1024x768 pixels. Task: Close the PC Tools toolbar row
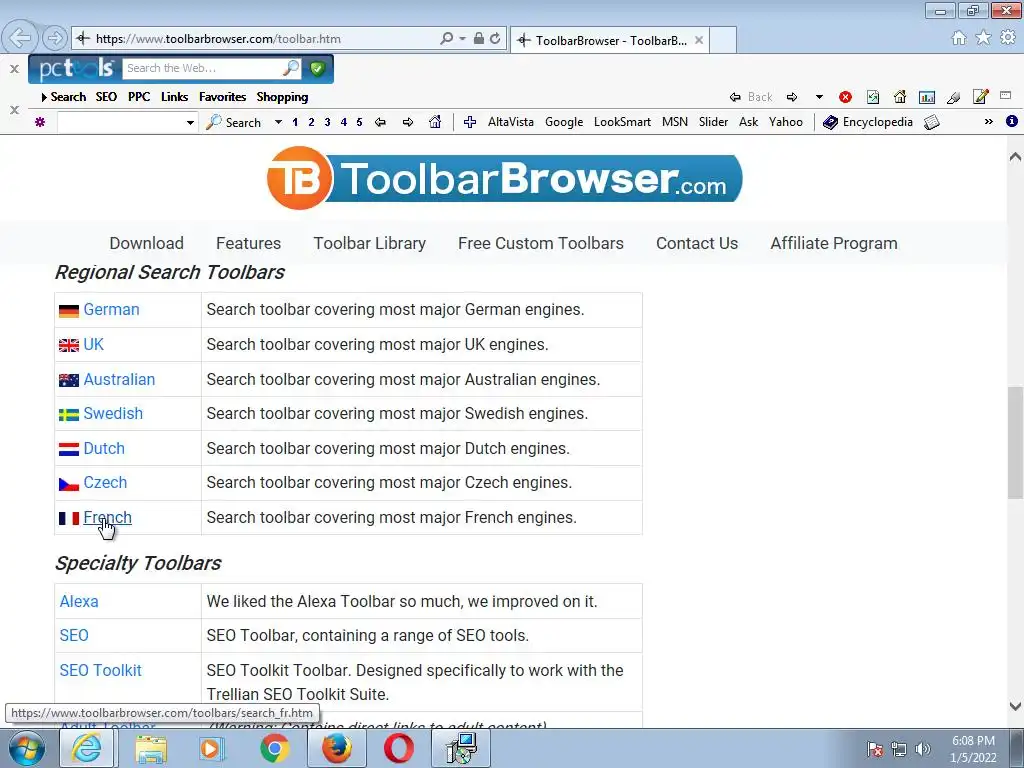click(x=14, y=68)
